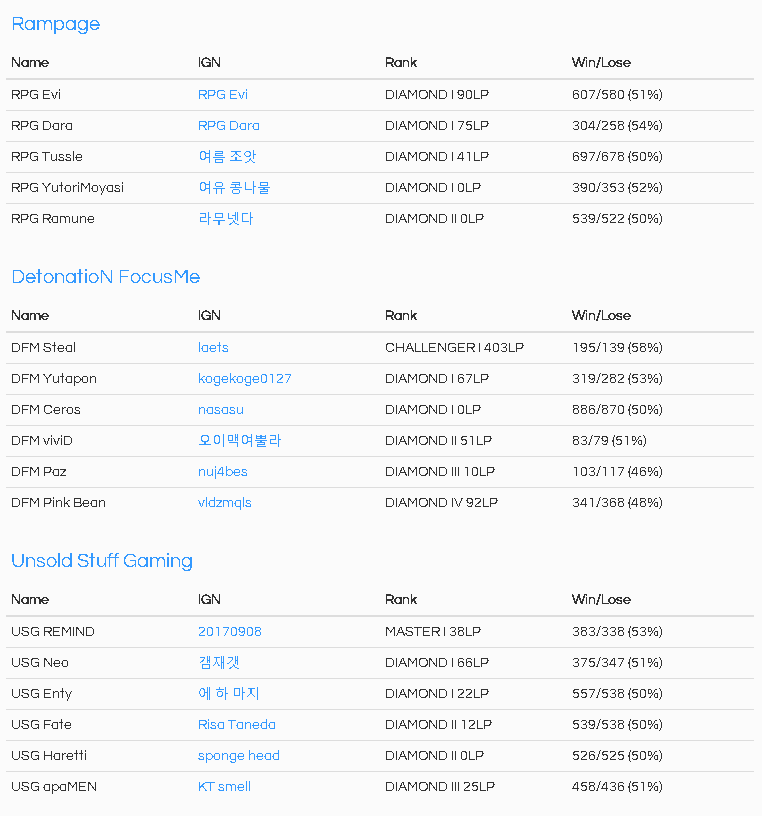Open the laets IGN link
762x816 pixels.
[213, 348]
